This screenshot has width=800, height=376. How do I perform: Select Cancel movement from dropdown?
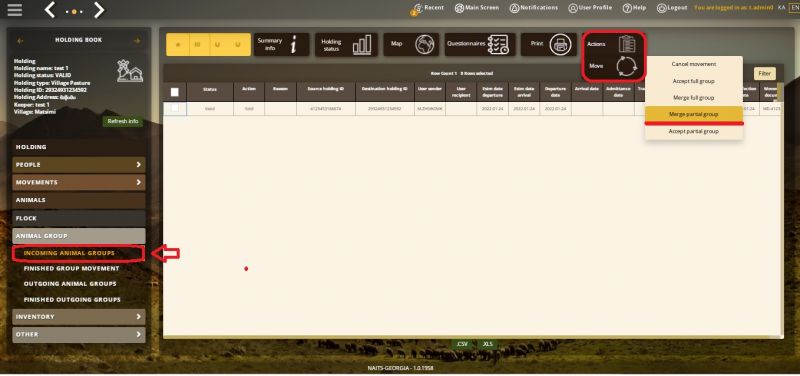693,64
